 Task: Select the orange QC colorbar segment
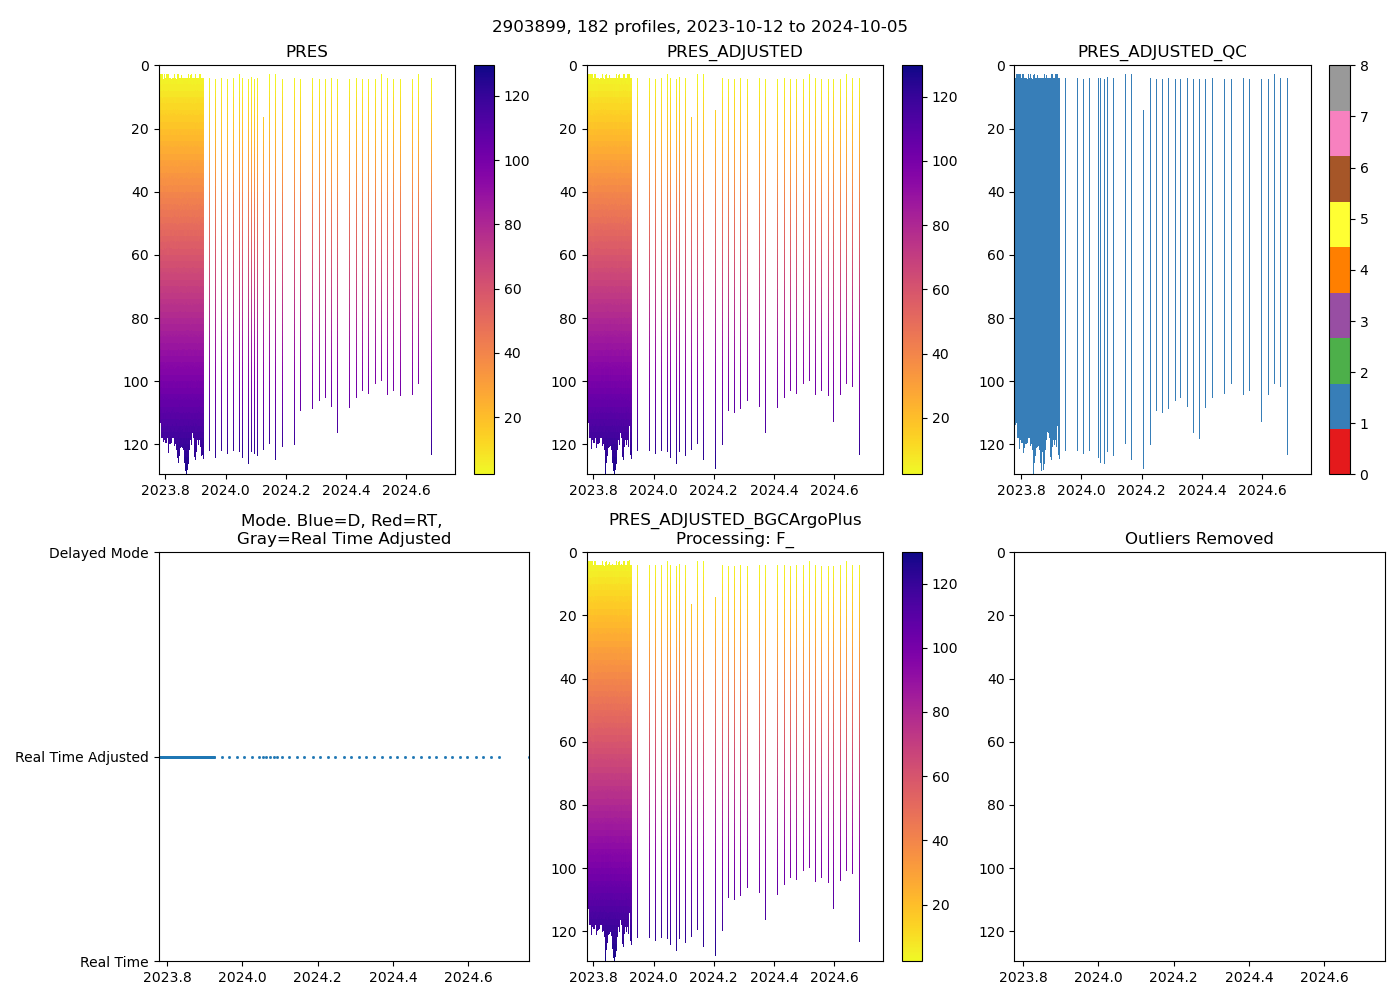[1339, 270]
